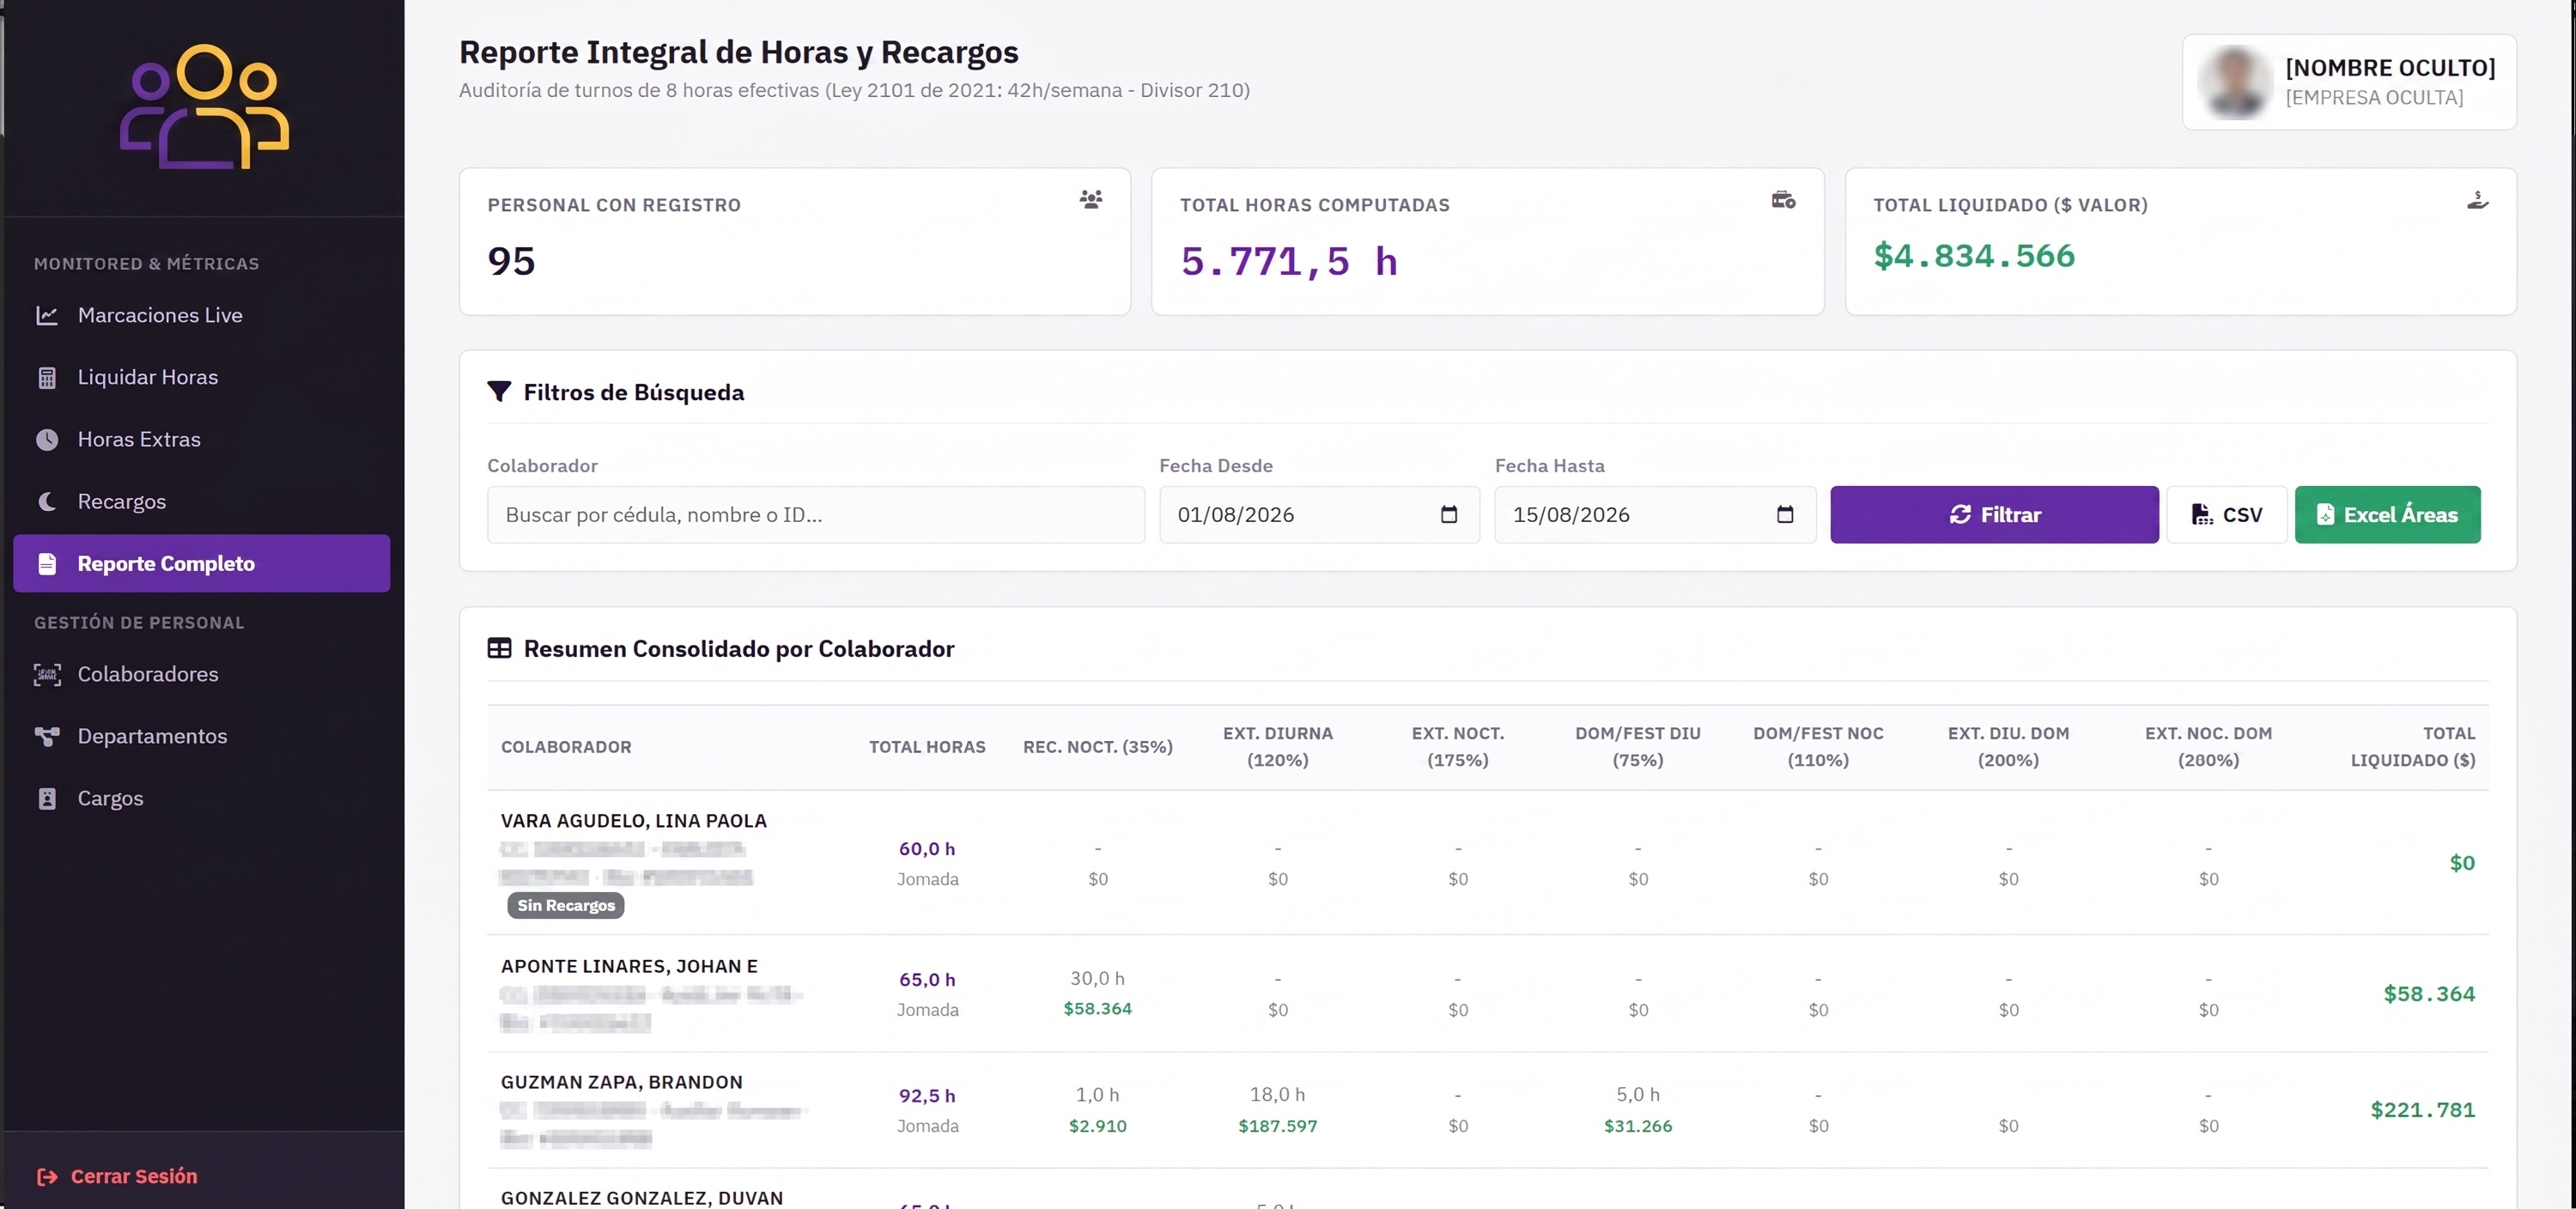
Task: Click the Departamentos diagram icon
Action: pyautogui.click(x=47, y=737)
